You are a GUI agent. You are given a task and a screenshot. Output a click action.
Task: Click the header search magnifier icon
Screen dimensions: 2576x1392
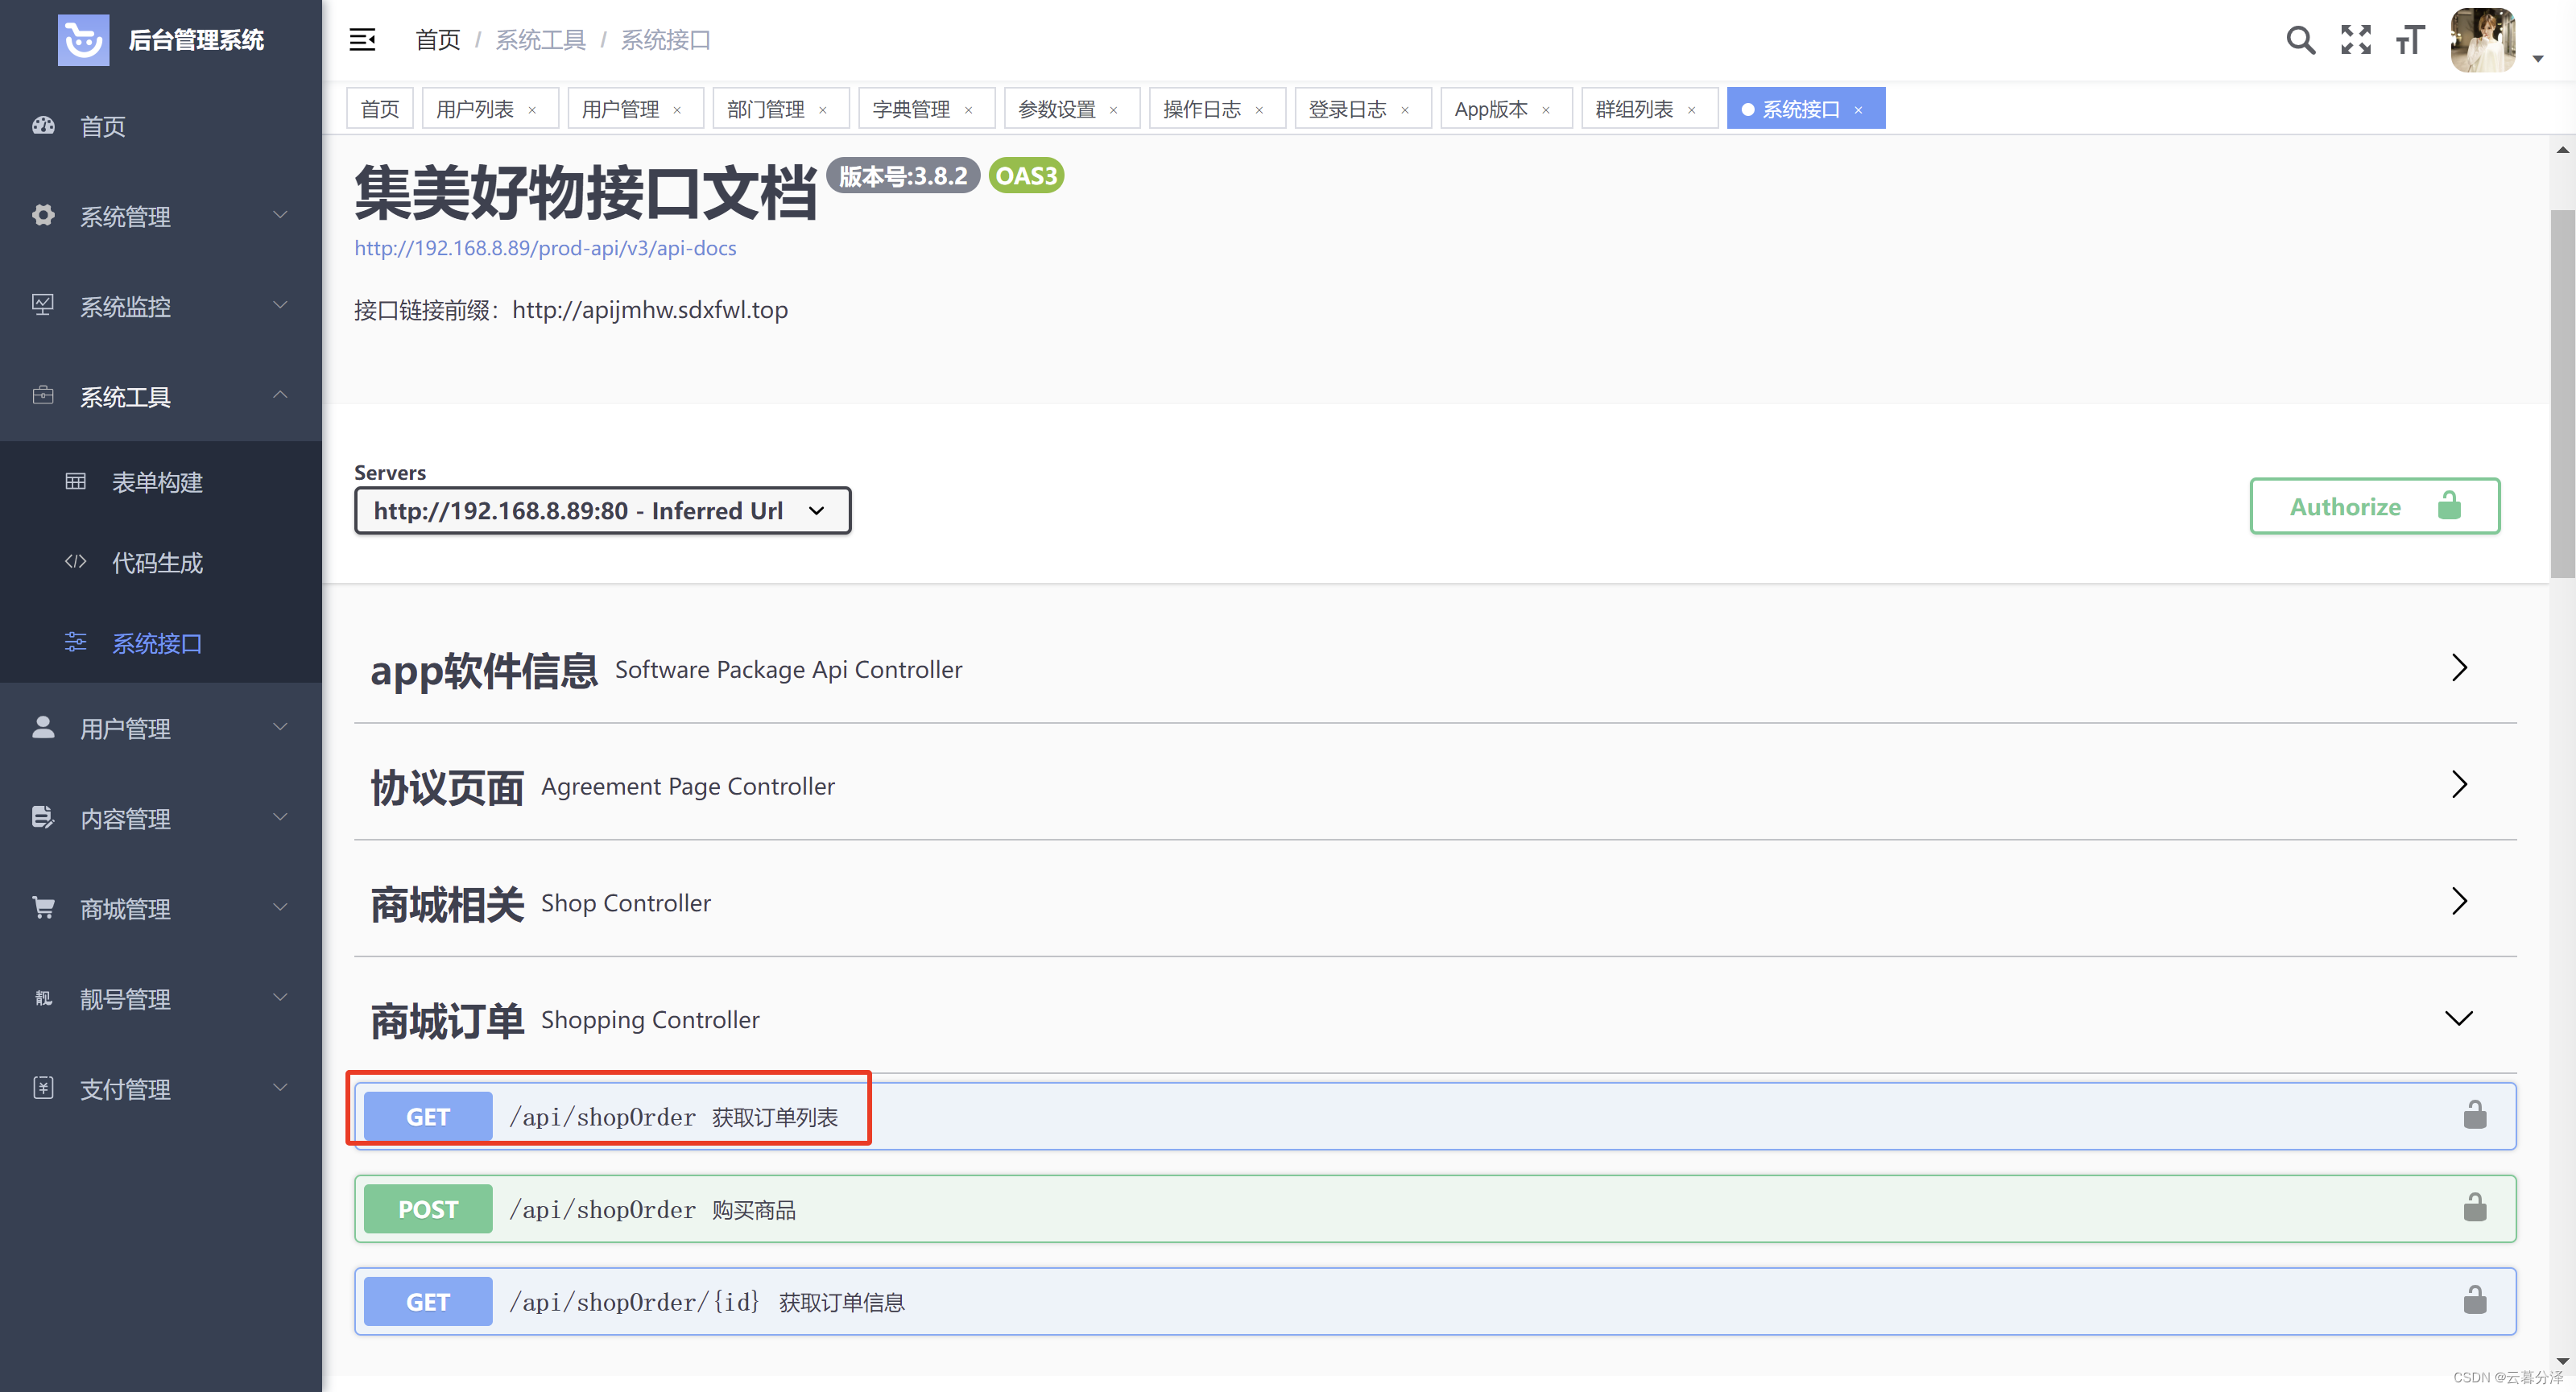click(x=2299, y=40)
